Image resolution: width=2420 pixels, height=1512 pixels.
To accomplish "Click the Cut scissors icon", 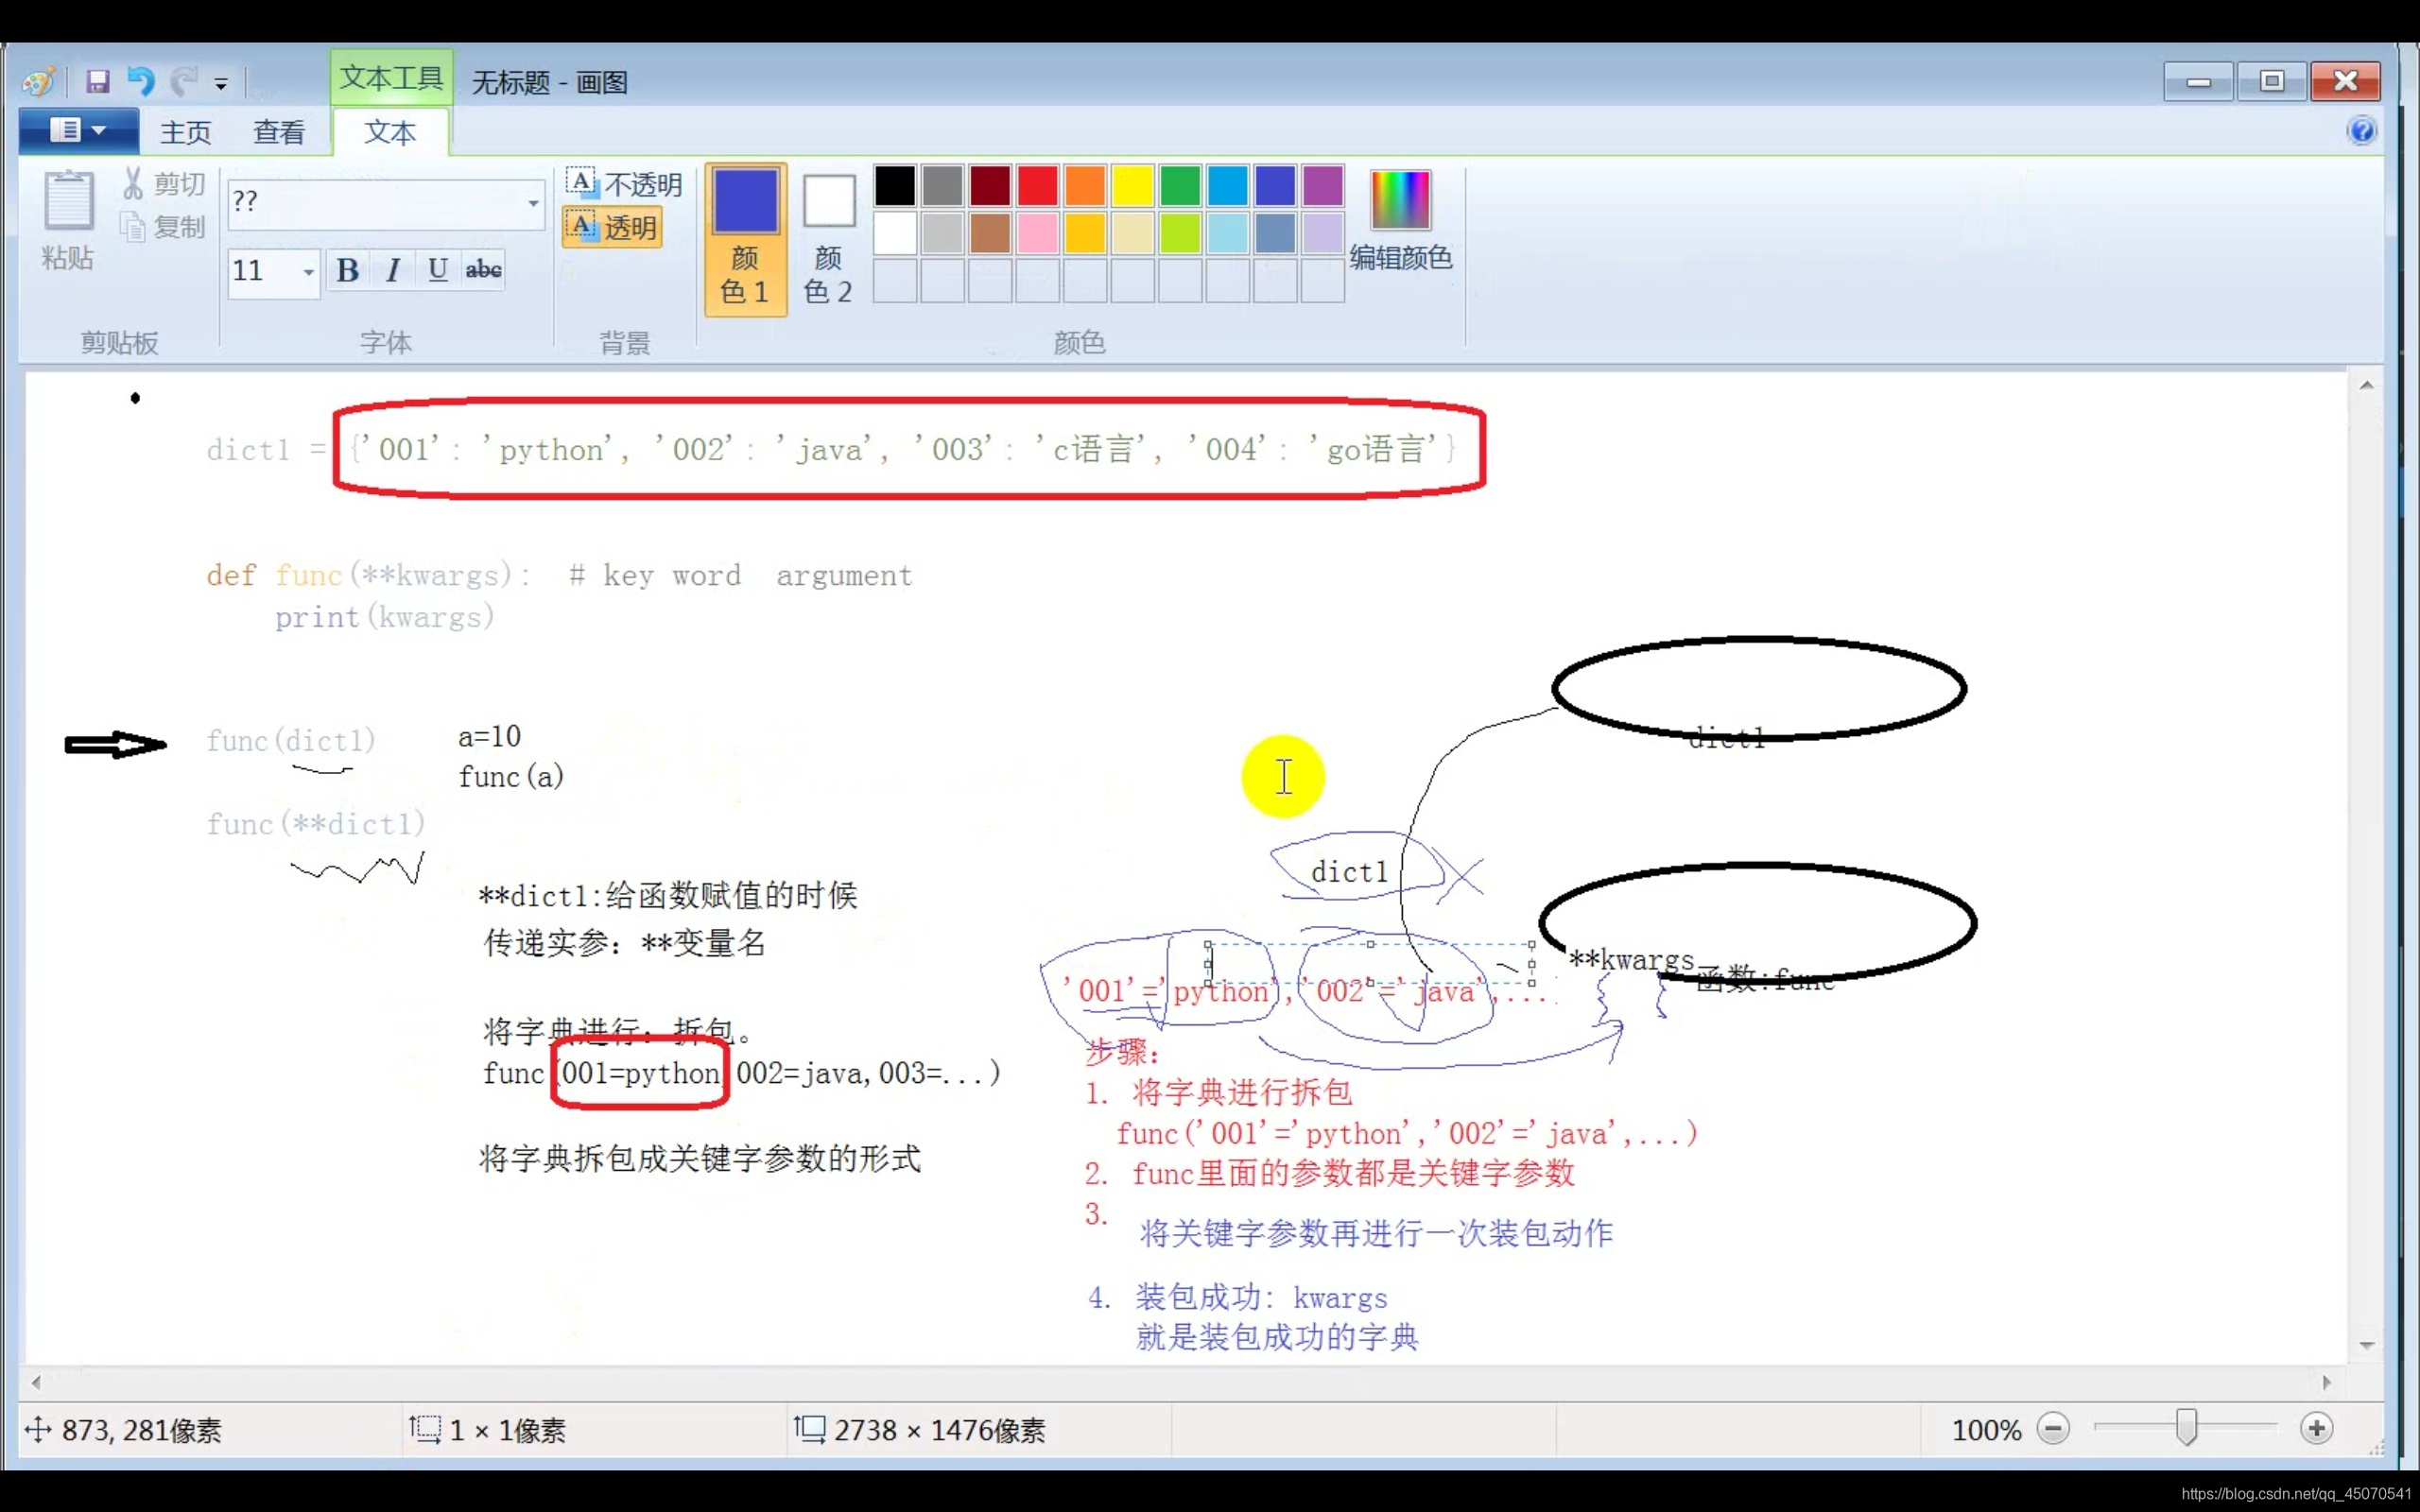I will pos(133,183).
